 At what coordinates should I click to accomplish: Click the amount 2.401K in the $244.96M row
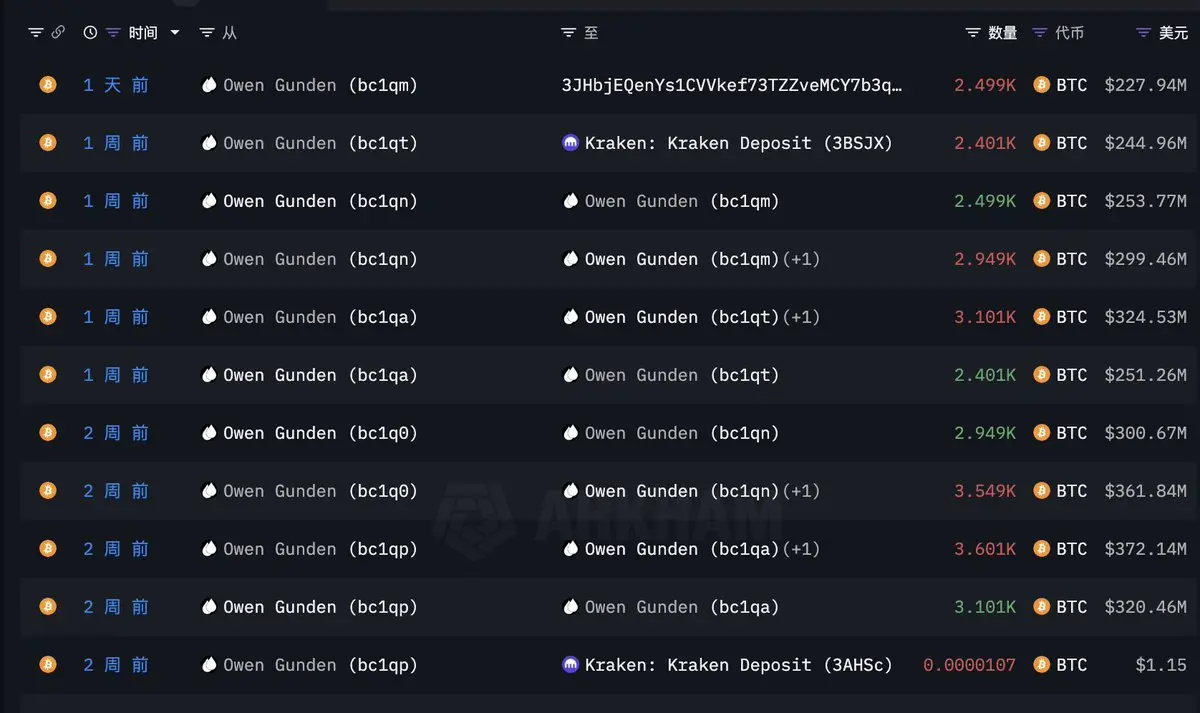985,143
